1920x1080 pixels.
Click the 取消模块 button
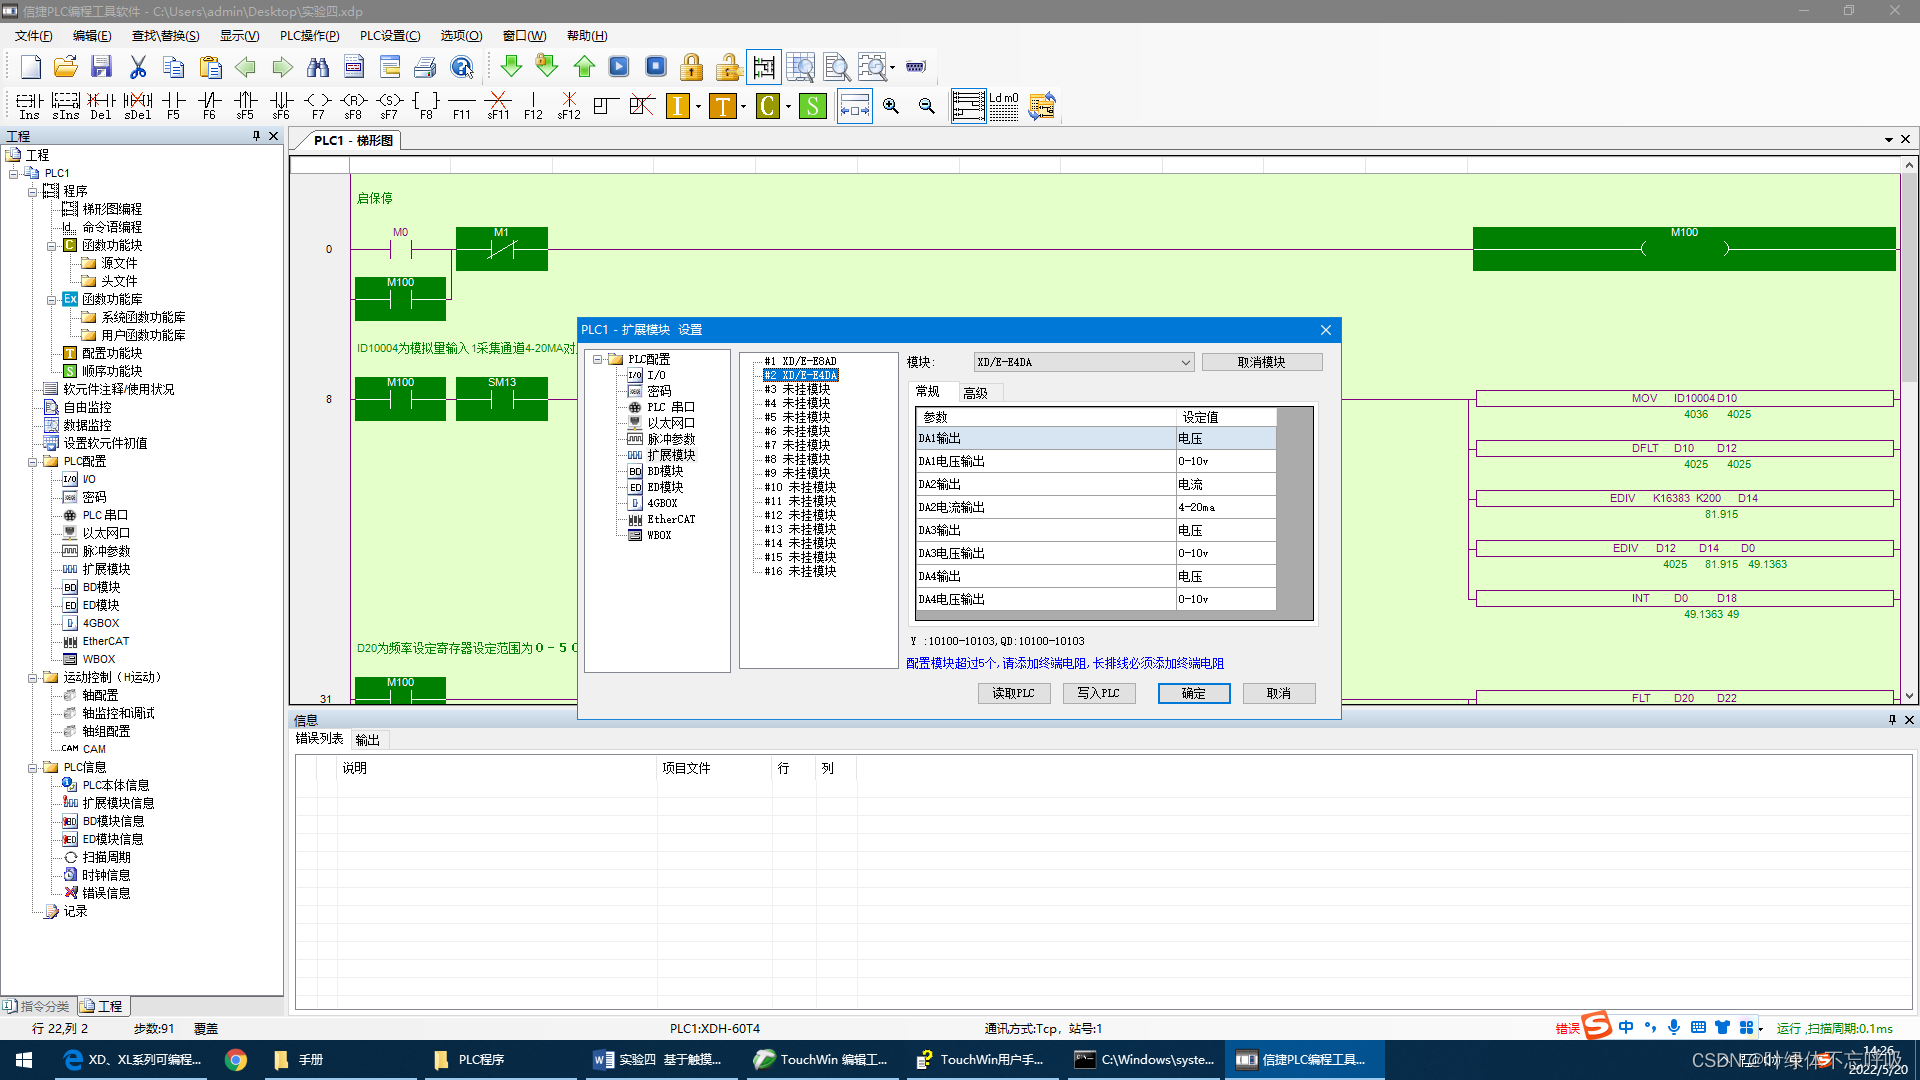(x=1261, y=362)
